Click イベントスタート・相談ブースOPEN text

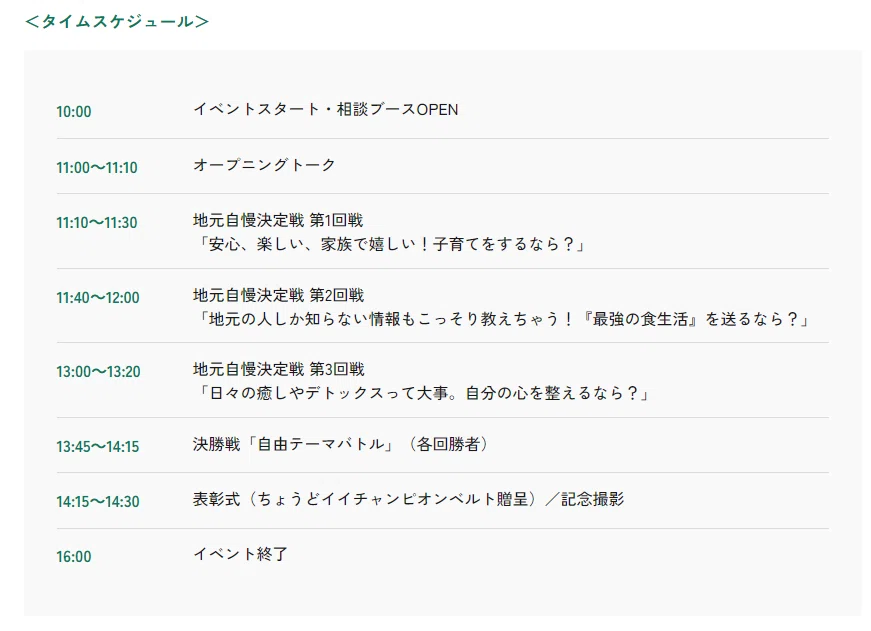(x=326, y=109)
